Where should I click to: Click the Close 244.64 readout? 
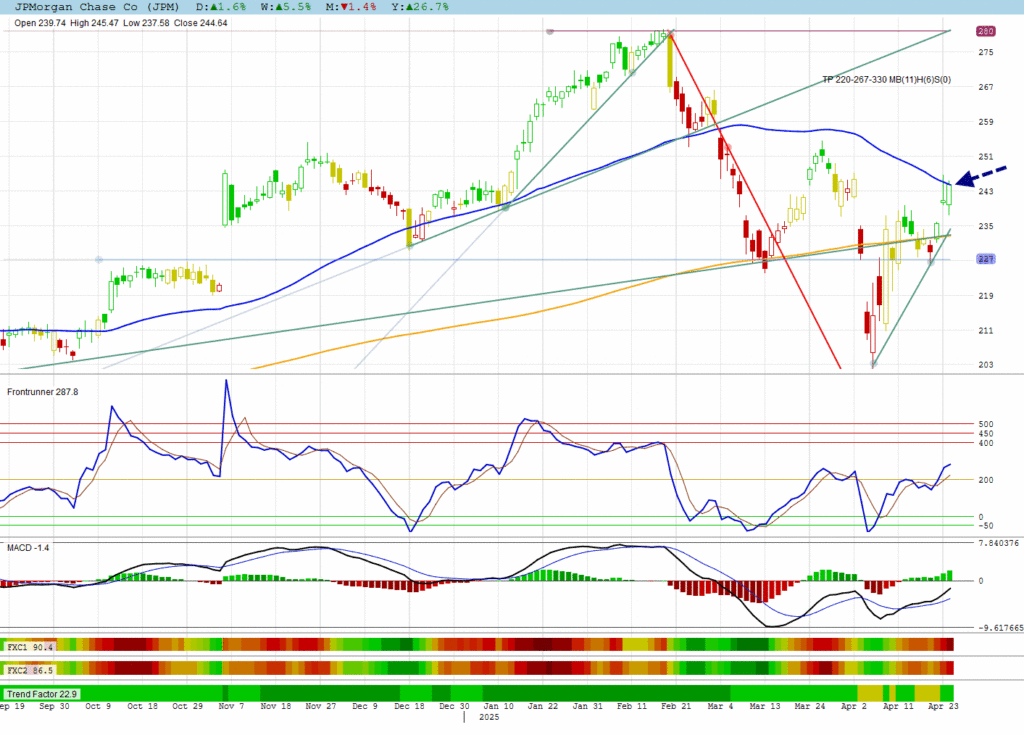pyautogui.click(x=200, y=23)
